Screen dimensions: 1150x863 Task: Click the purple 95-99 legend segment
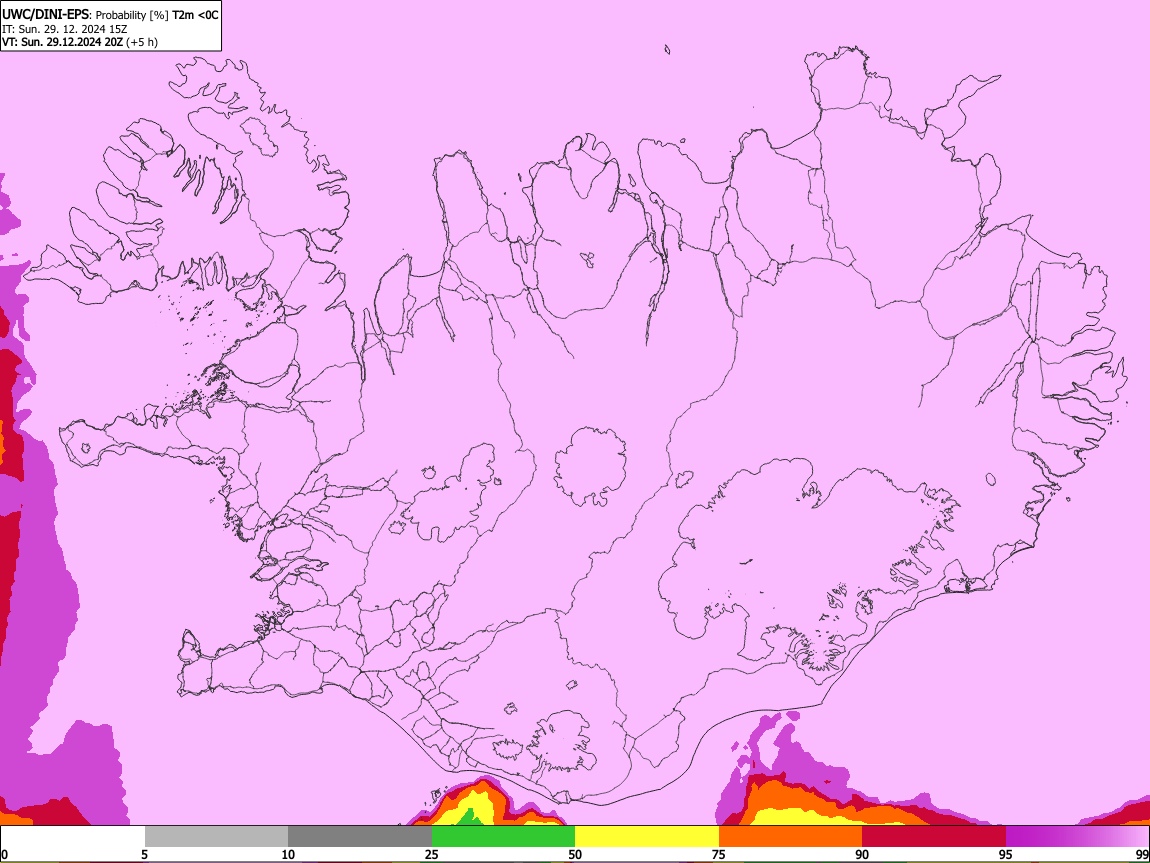pos(1077,837)
